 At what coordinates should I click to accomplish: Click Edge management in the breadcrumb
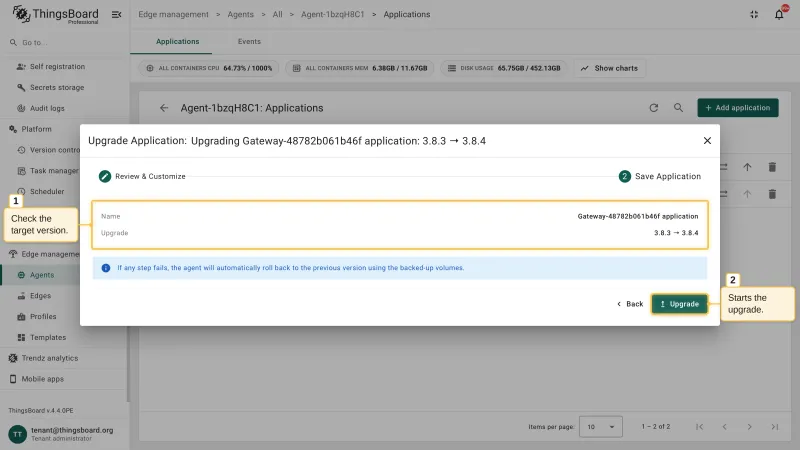click(x=173, y=14)
